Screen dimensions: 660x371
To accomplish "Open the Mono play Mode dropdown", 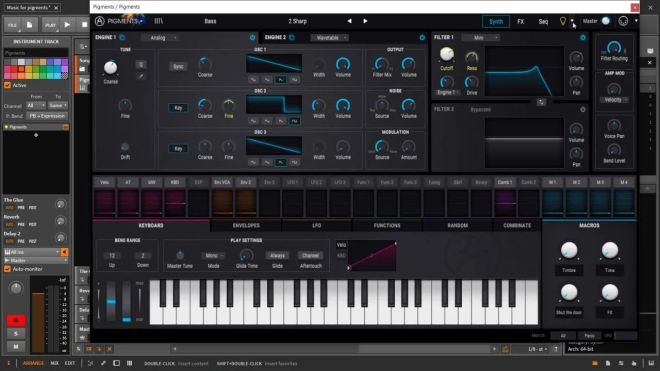I will pos(214,256).
